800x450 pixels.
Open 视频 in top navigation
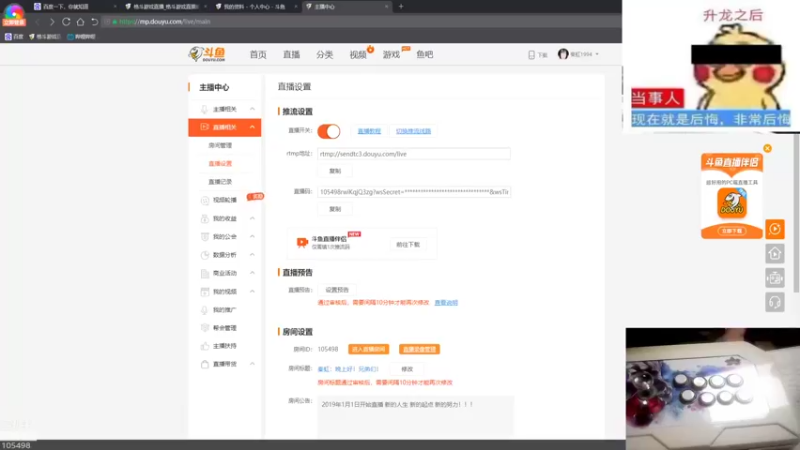pyautogui.click(x=358, y=55)
